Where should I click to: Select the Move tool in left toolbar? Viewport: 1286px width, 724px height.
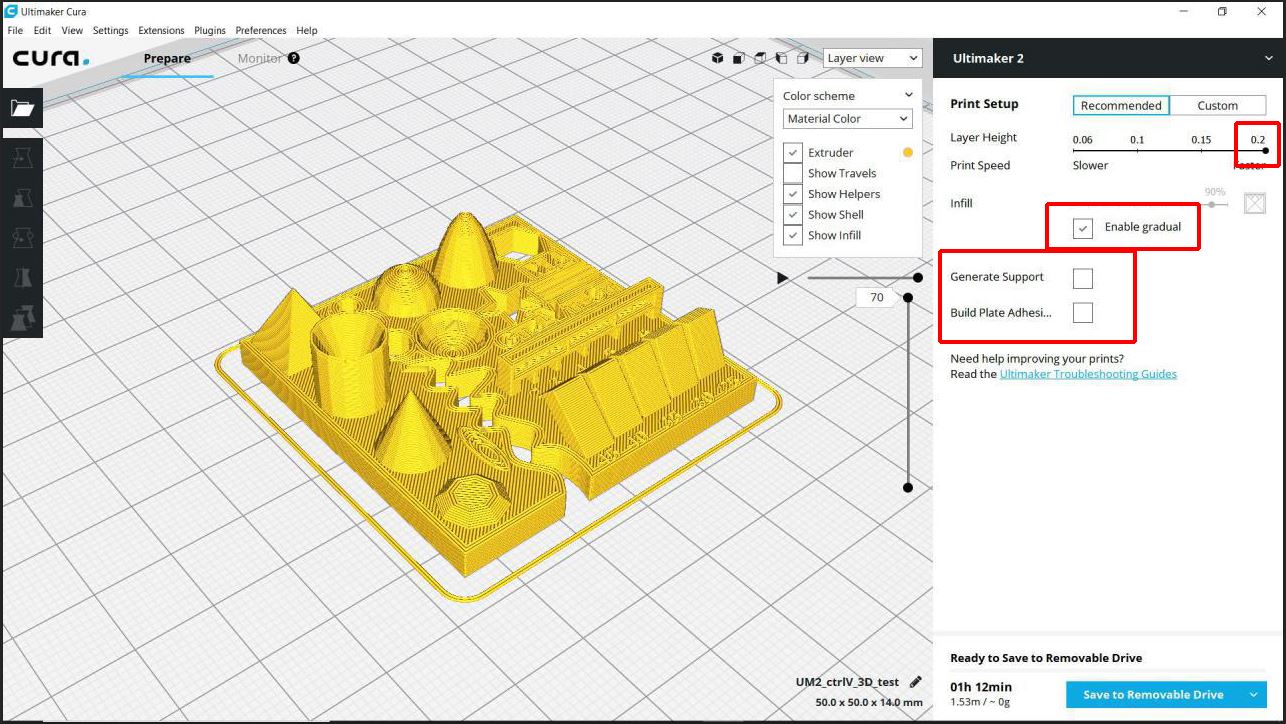tap(22, 157)
